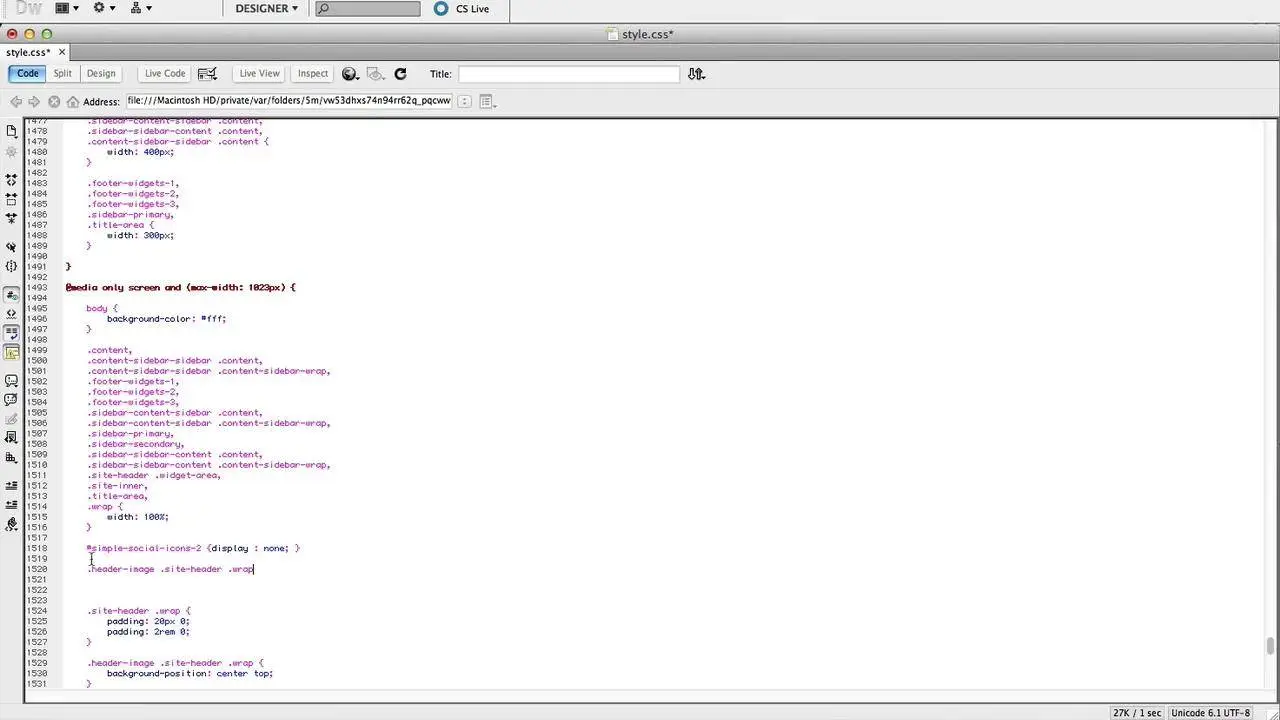Open the Check Browser Compatibility menu
1280x720 pixels.
coord(208,74)
